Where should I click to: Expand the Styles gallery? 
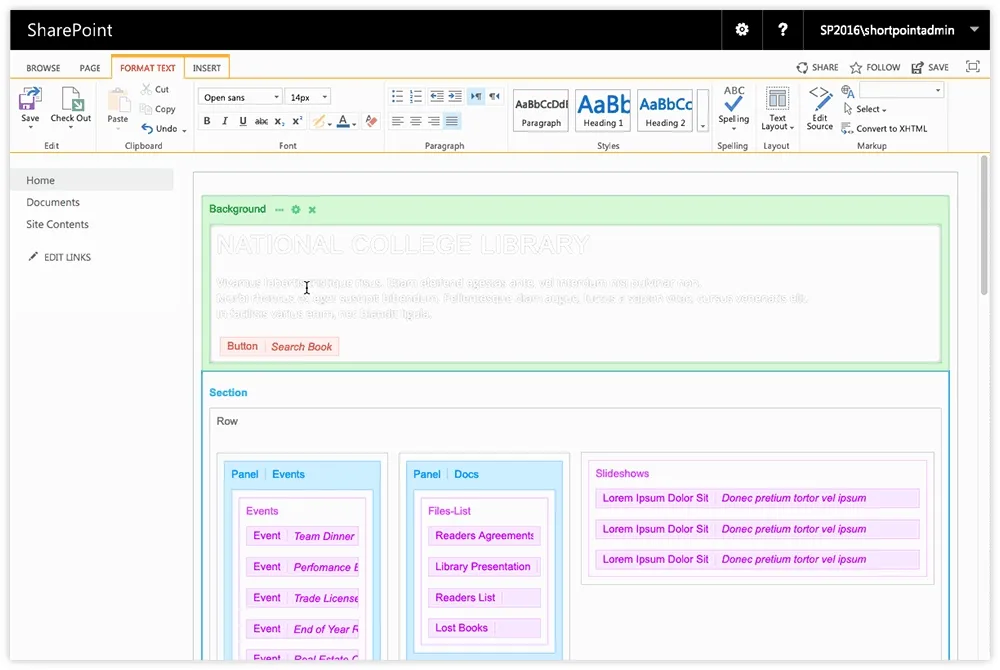point(703,126)
